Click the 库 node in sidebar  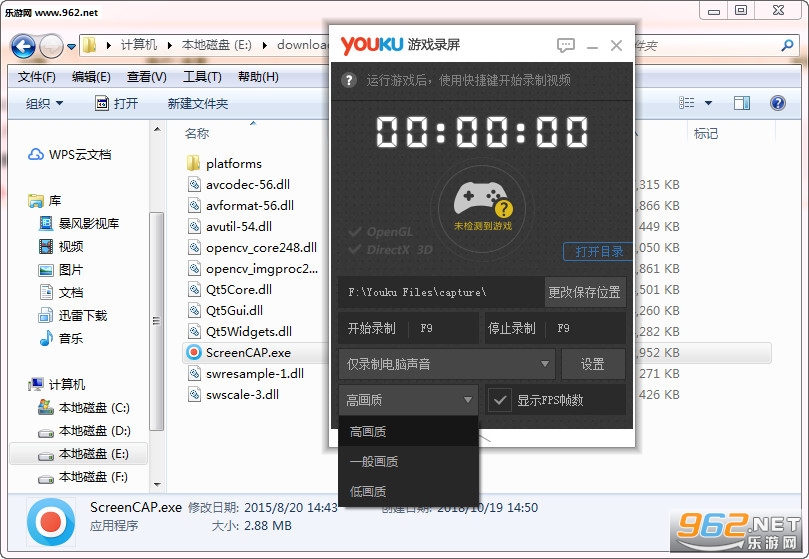pyautogui.click(x=45, y=200)
